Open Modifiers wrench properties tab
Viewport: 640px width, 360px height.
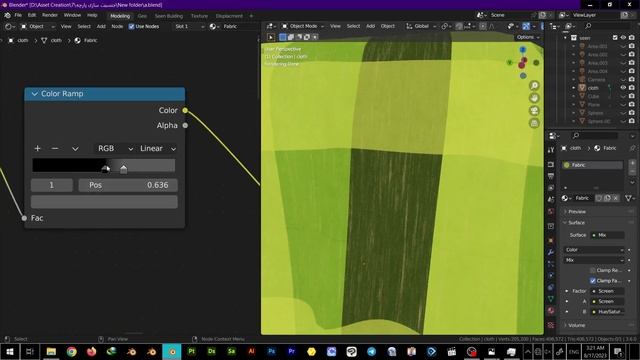point(551,252)
